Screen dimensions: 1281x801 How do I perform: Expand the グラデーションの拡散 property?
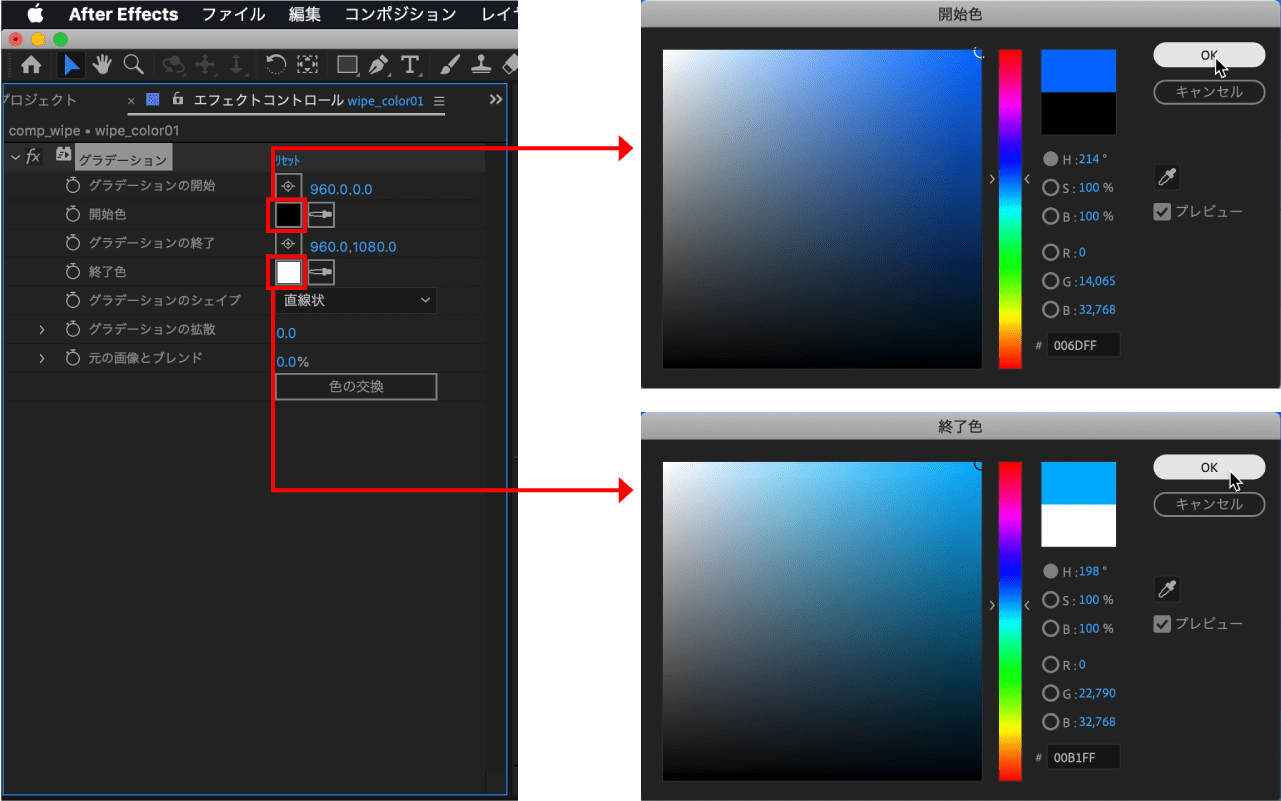pos(42,329)
